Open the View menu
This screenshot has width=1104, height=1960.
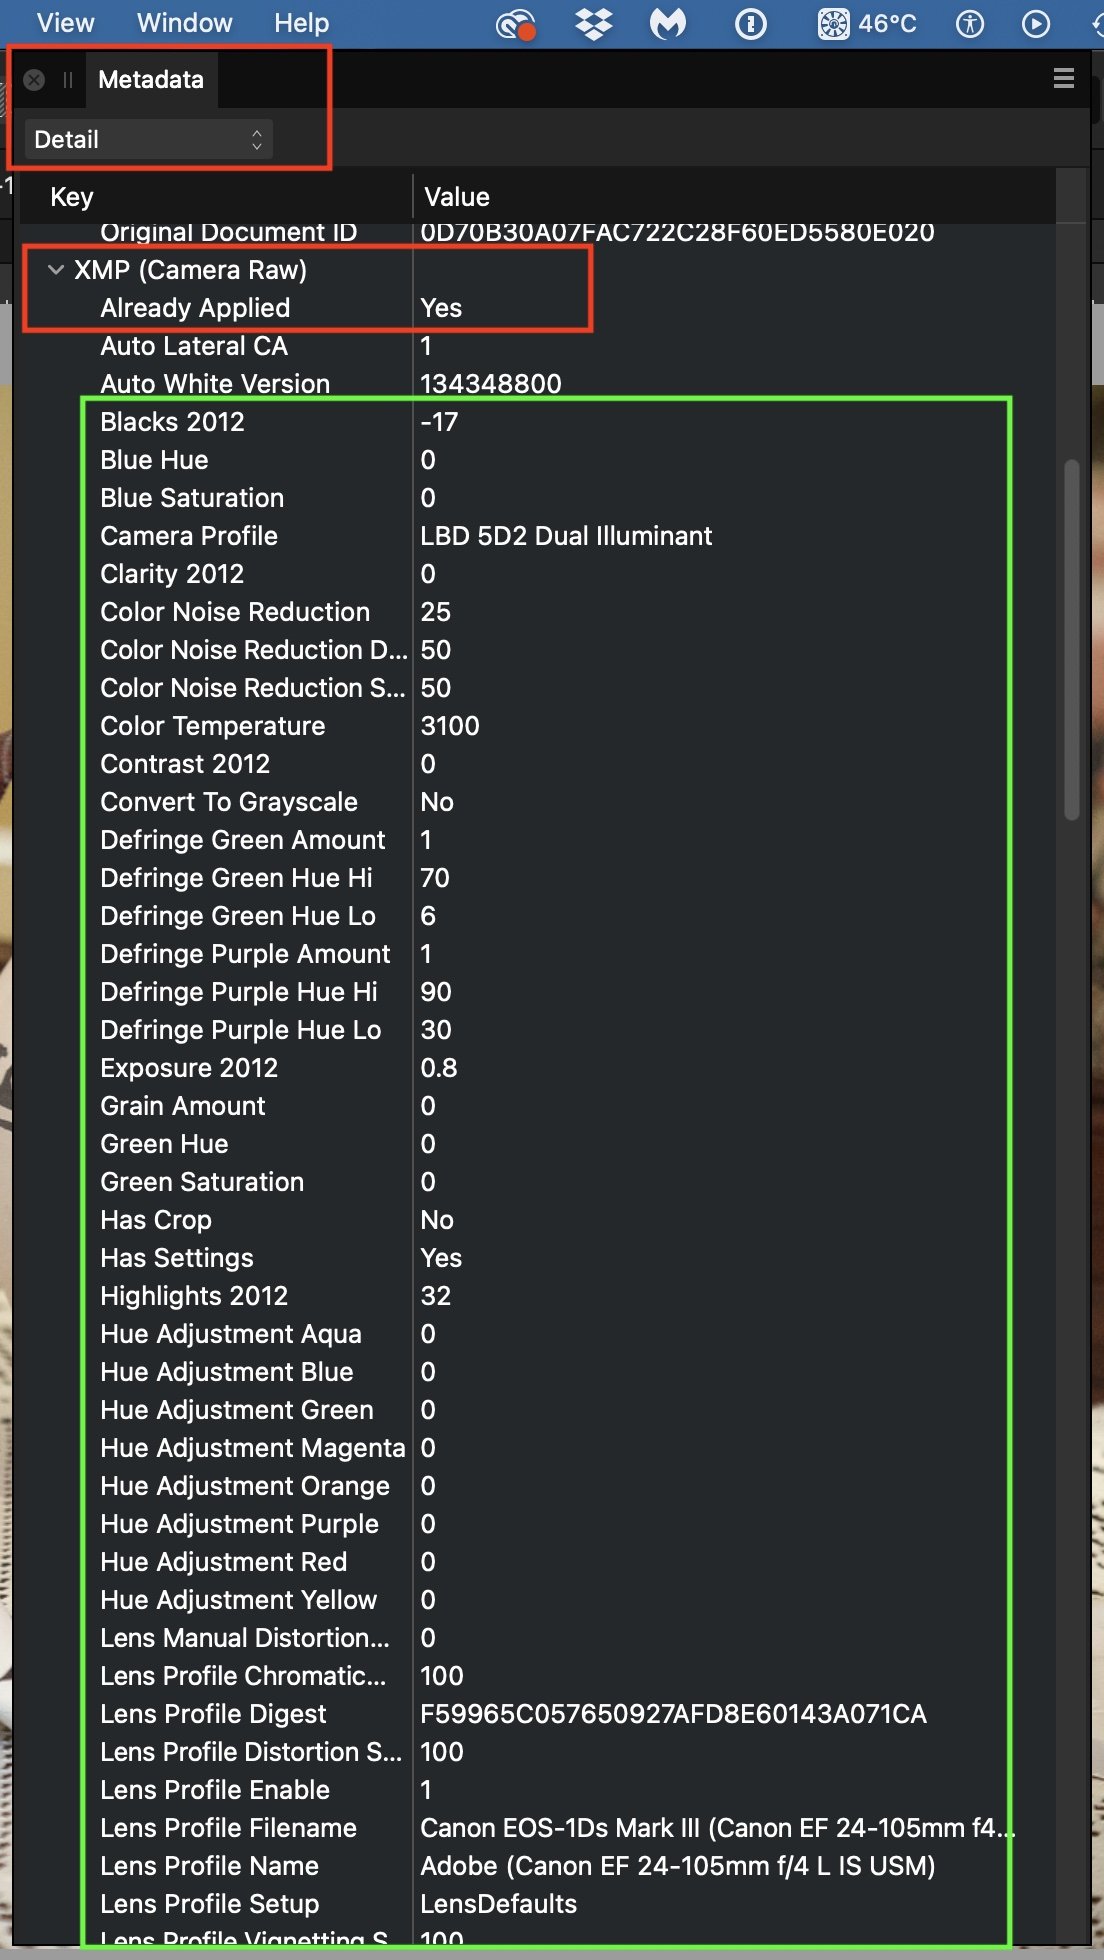coord(66,23)
